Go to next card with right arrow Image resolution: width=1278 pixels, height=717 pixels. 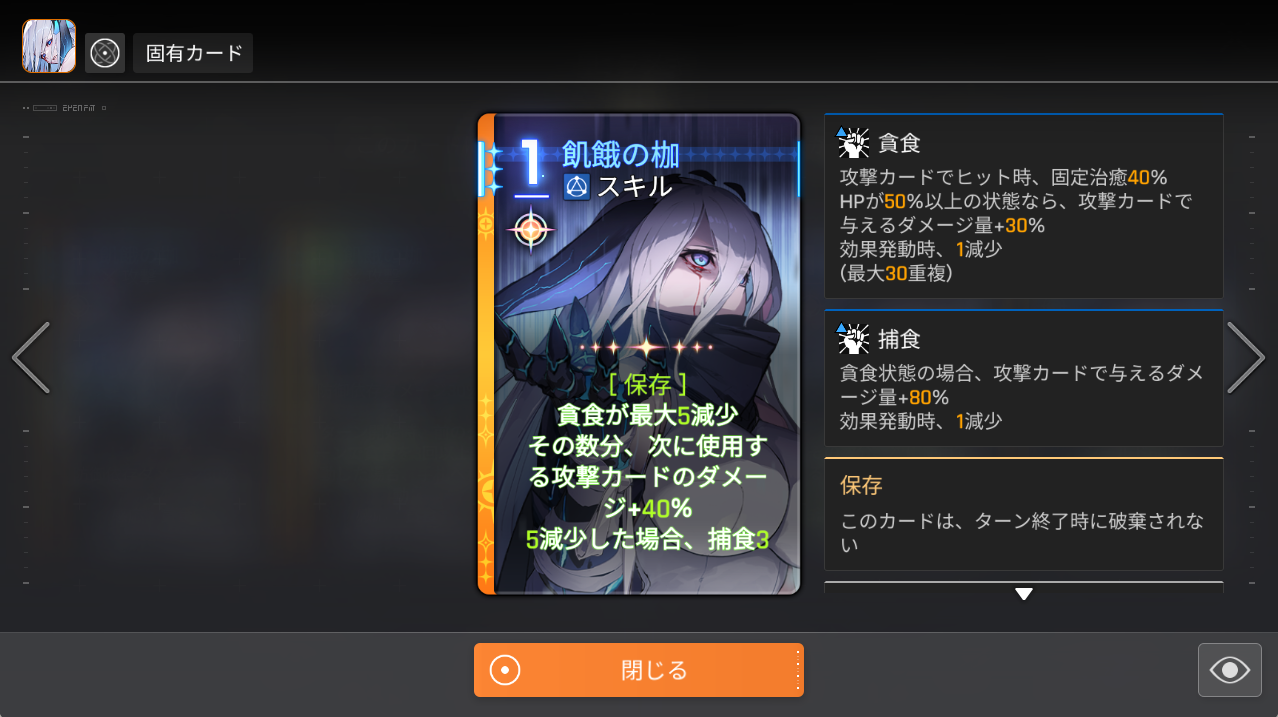click(1246, 357)
